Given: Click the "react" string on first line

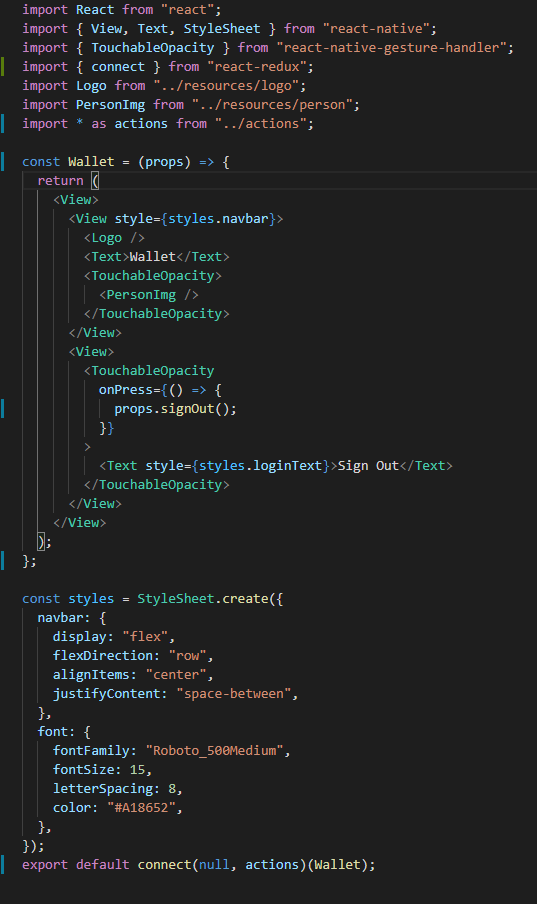Looking at the screenshot, I should 187,10.
